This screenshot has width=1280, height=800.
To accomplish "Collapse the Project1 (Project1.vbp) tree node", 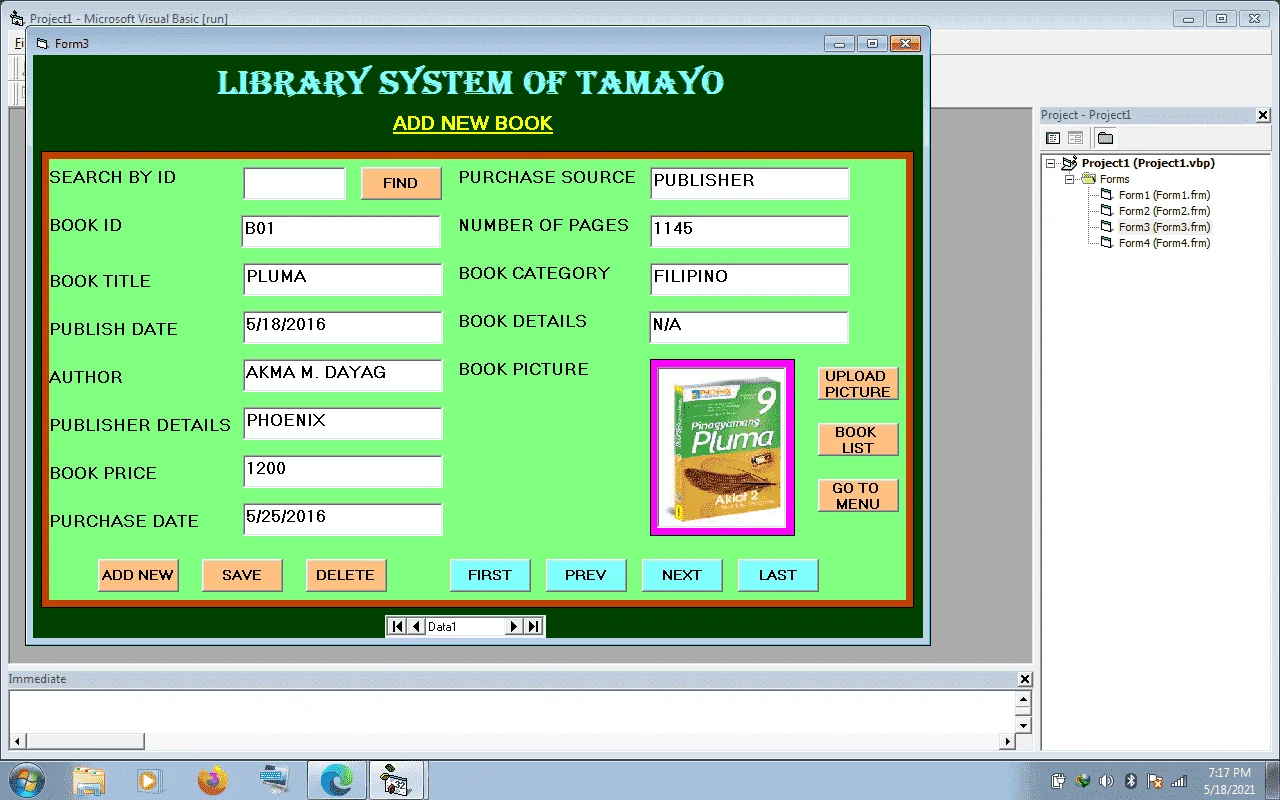I will tap(1051, 163).
